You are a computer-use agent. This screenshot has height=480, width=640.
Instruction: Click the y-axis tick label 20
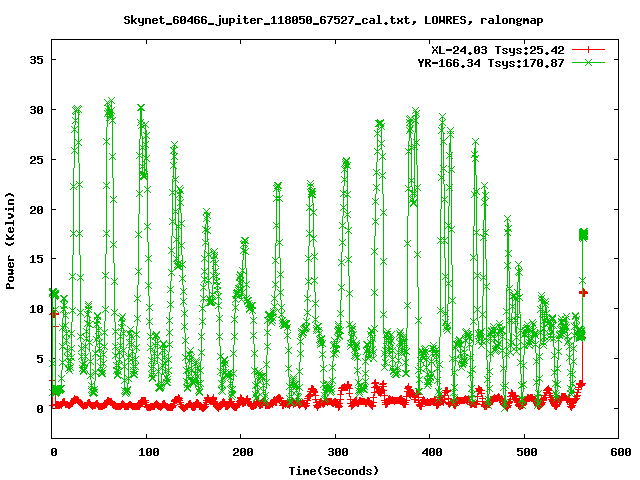coord(36,209)
